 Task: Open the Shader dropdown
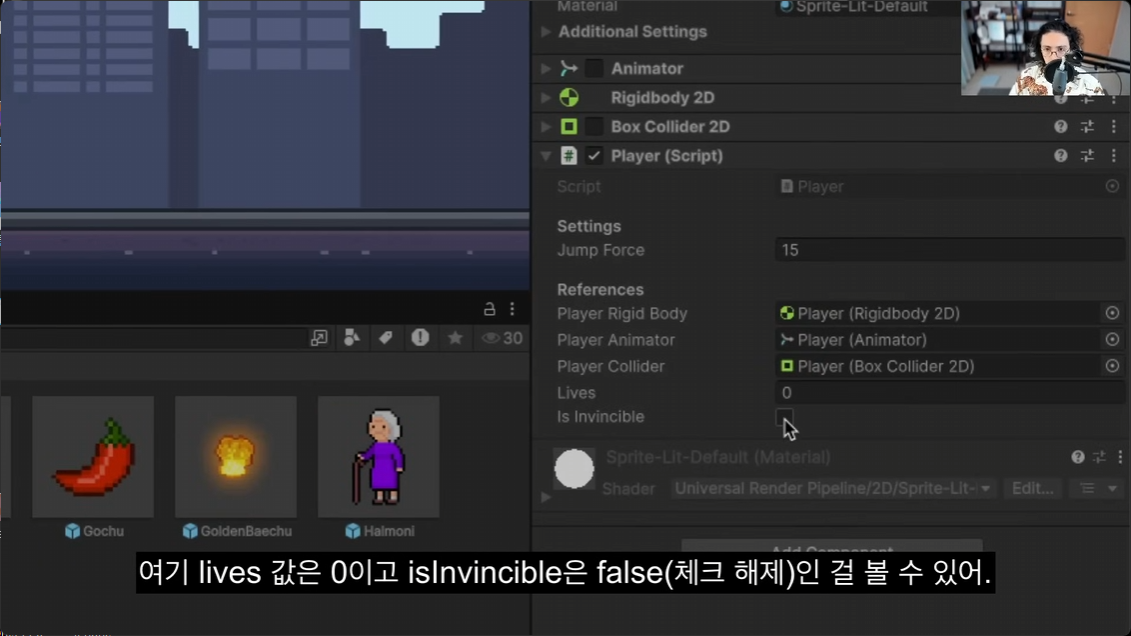[832, 488]
